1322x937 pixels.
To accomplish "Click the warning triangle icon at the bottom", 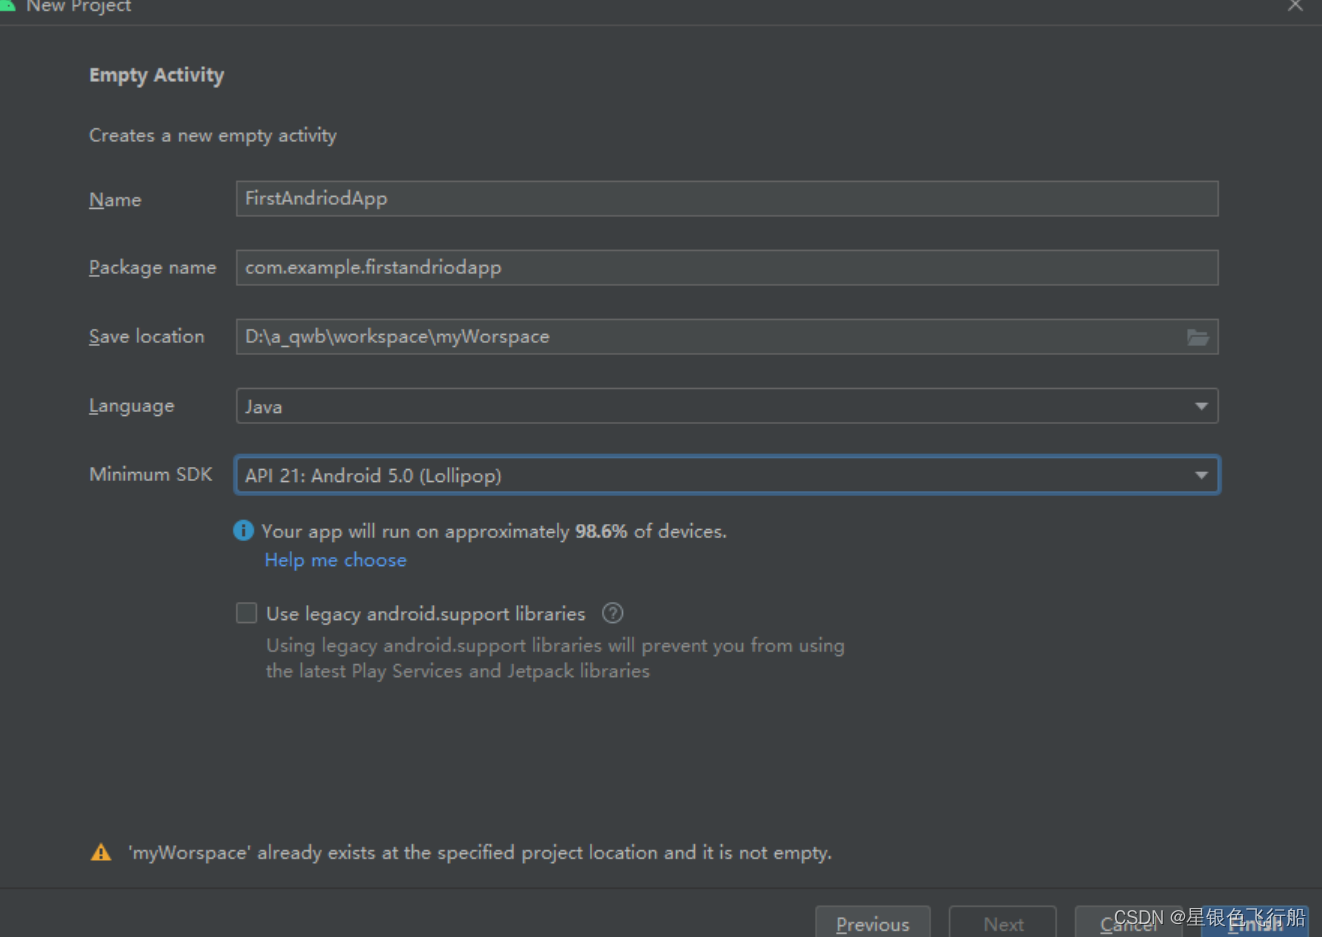I will [x=101, y=853].
